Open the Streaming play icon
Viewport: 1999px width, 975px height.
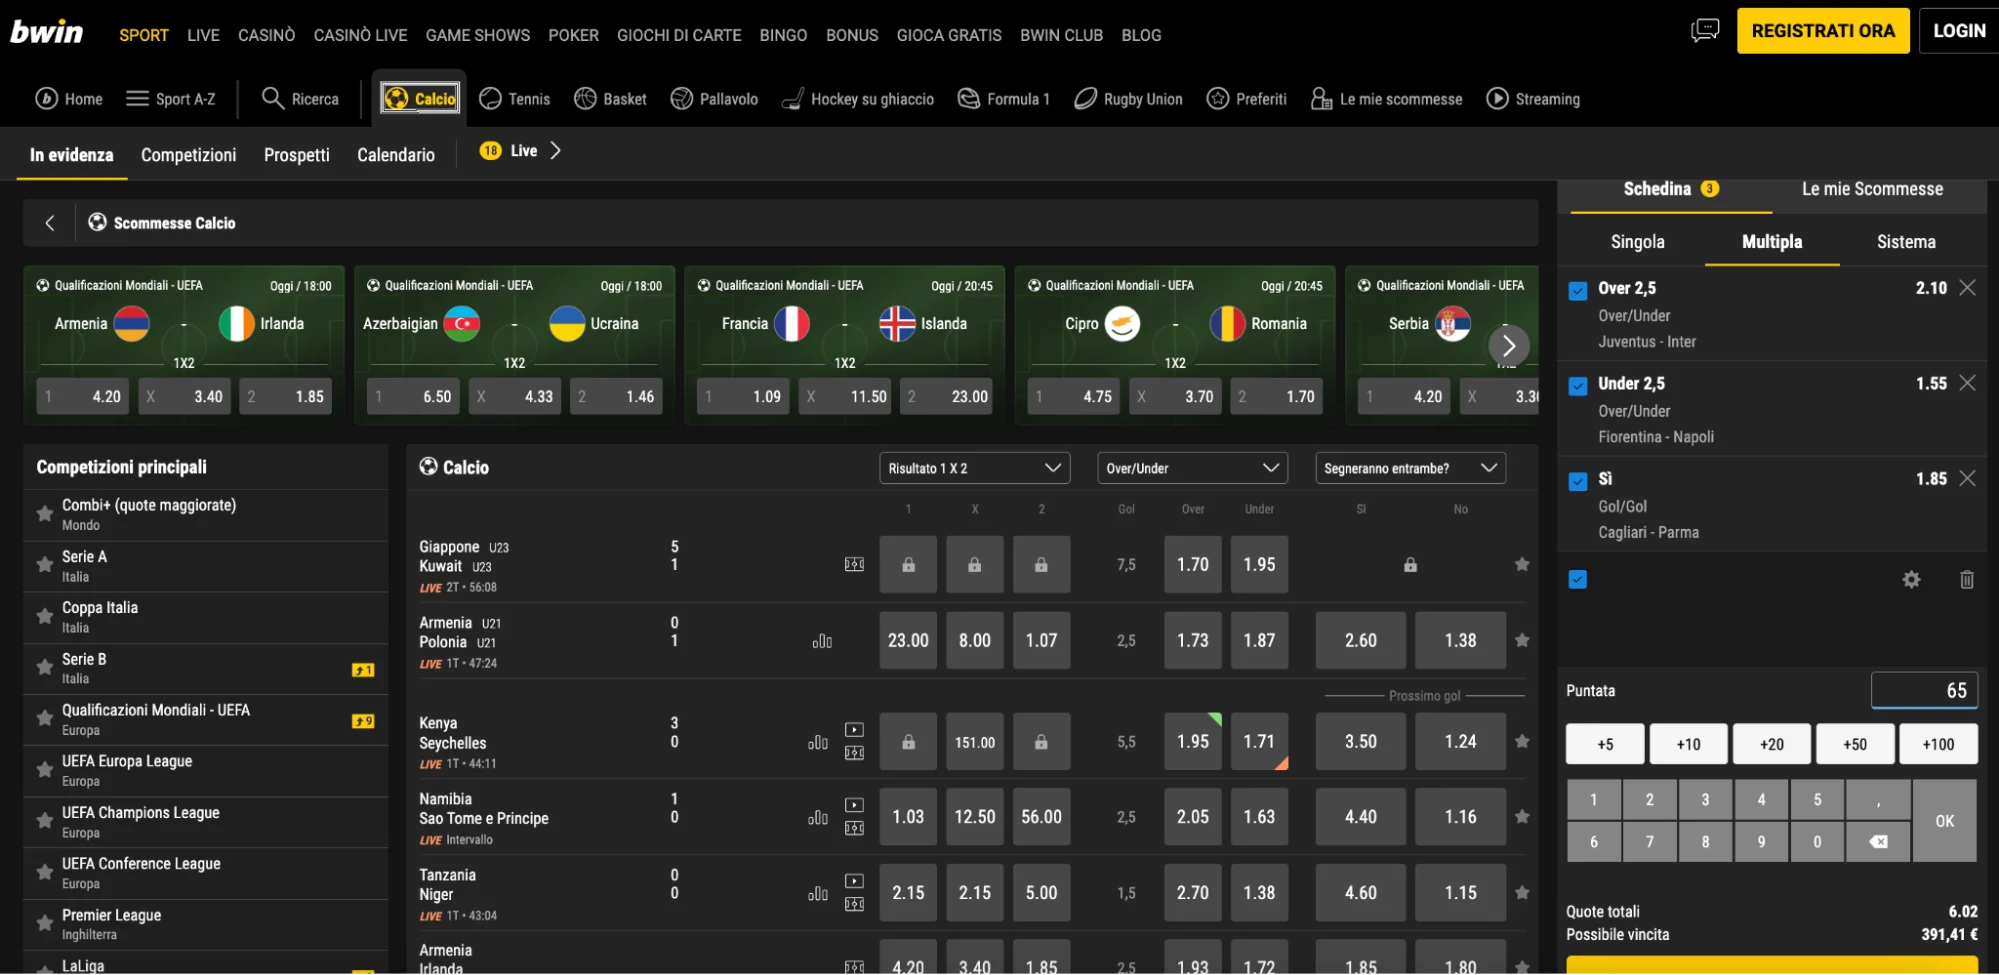click(x=1497, y=98)
